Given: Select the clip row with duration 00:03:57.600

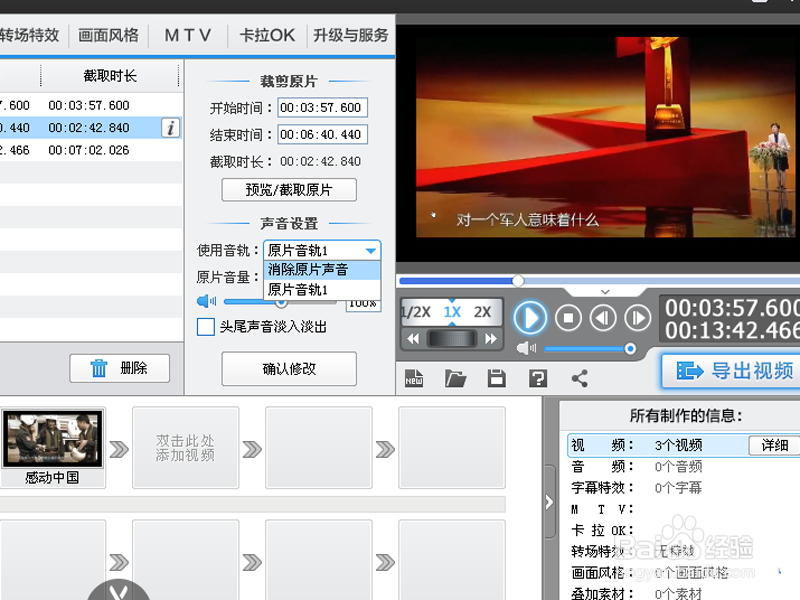Looking at the screenshot, I should click(91, 105).
